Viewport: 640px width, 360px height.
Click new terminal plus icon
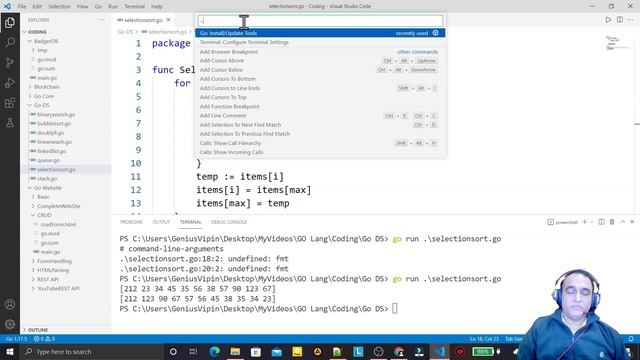click(x=584, y=222)
